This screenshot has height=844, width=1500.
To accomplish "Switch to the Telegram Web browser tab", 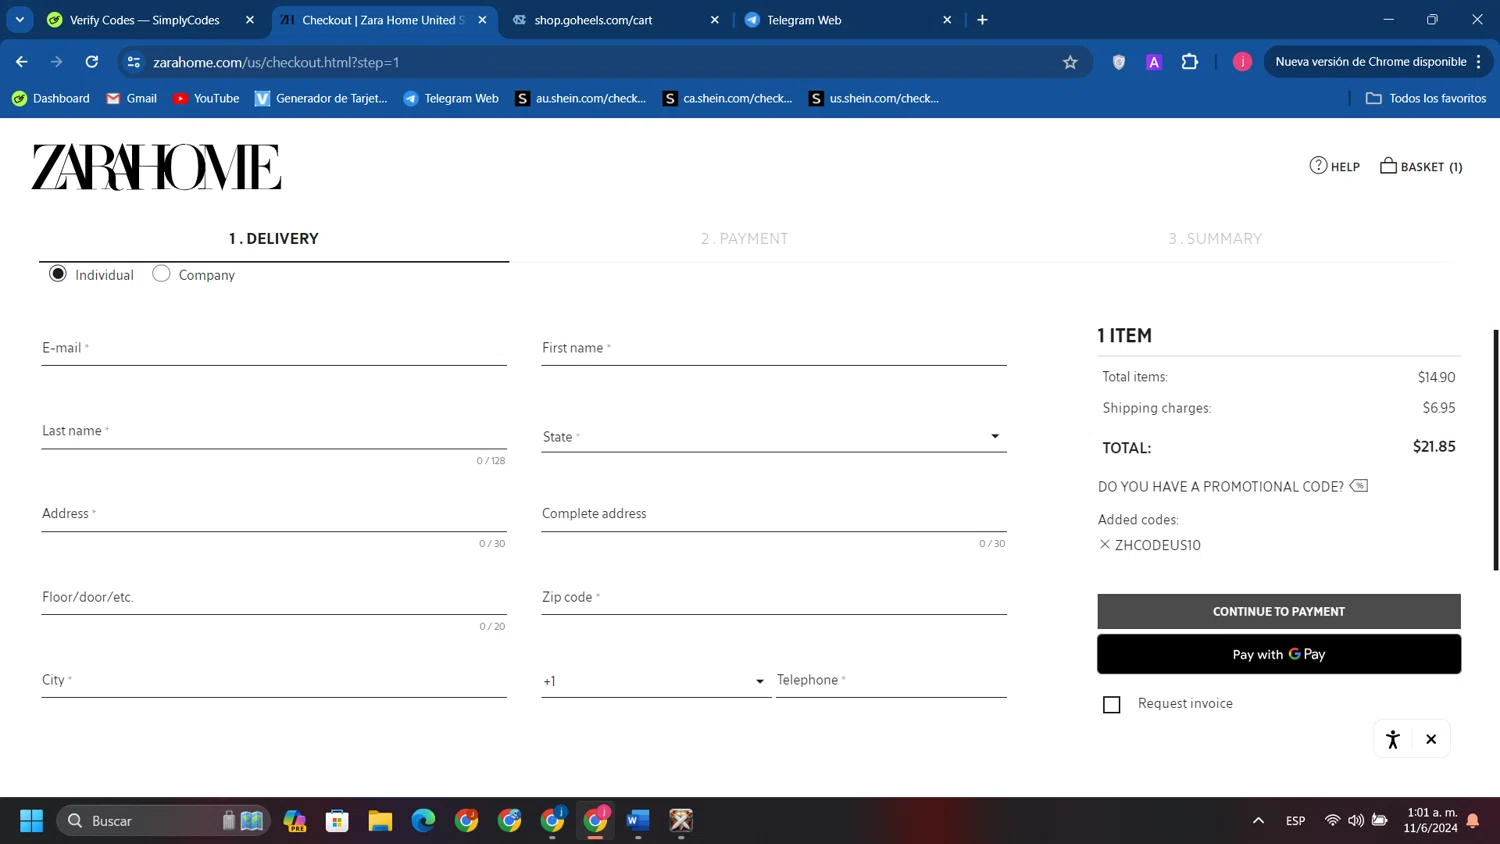I will pyautogui.click(x=848, y=20).
